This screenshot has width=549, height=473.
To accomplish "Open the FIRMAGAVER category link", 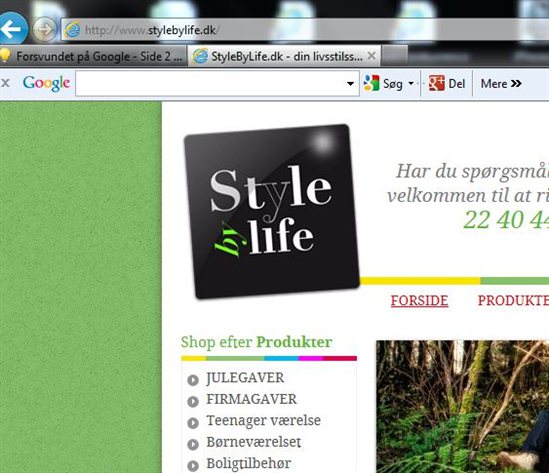I will click(x=251, y=399).
